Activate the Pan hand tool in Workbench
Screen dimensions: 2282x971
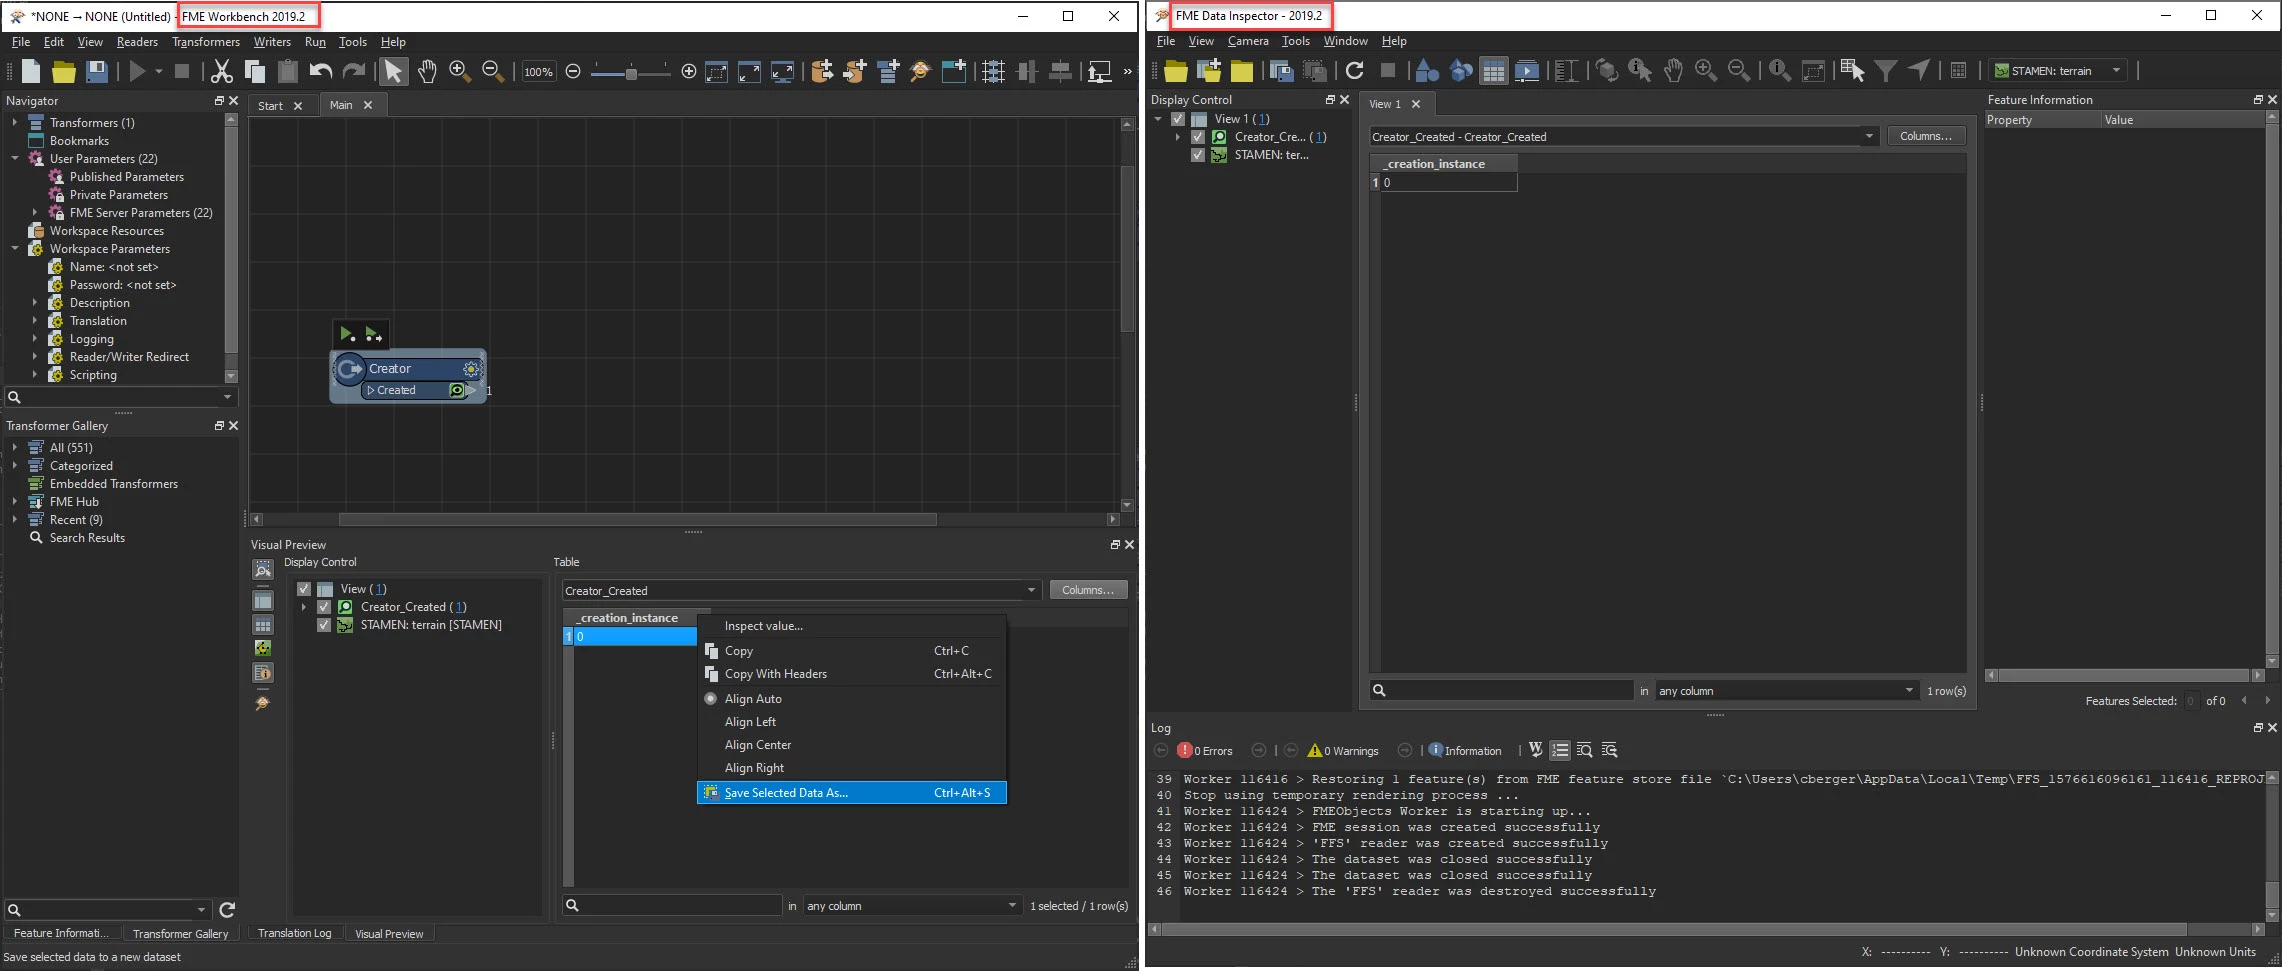pos(427,71)
